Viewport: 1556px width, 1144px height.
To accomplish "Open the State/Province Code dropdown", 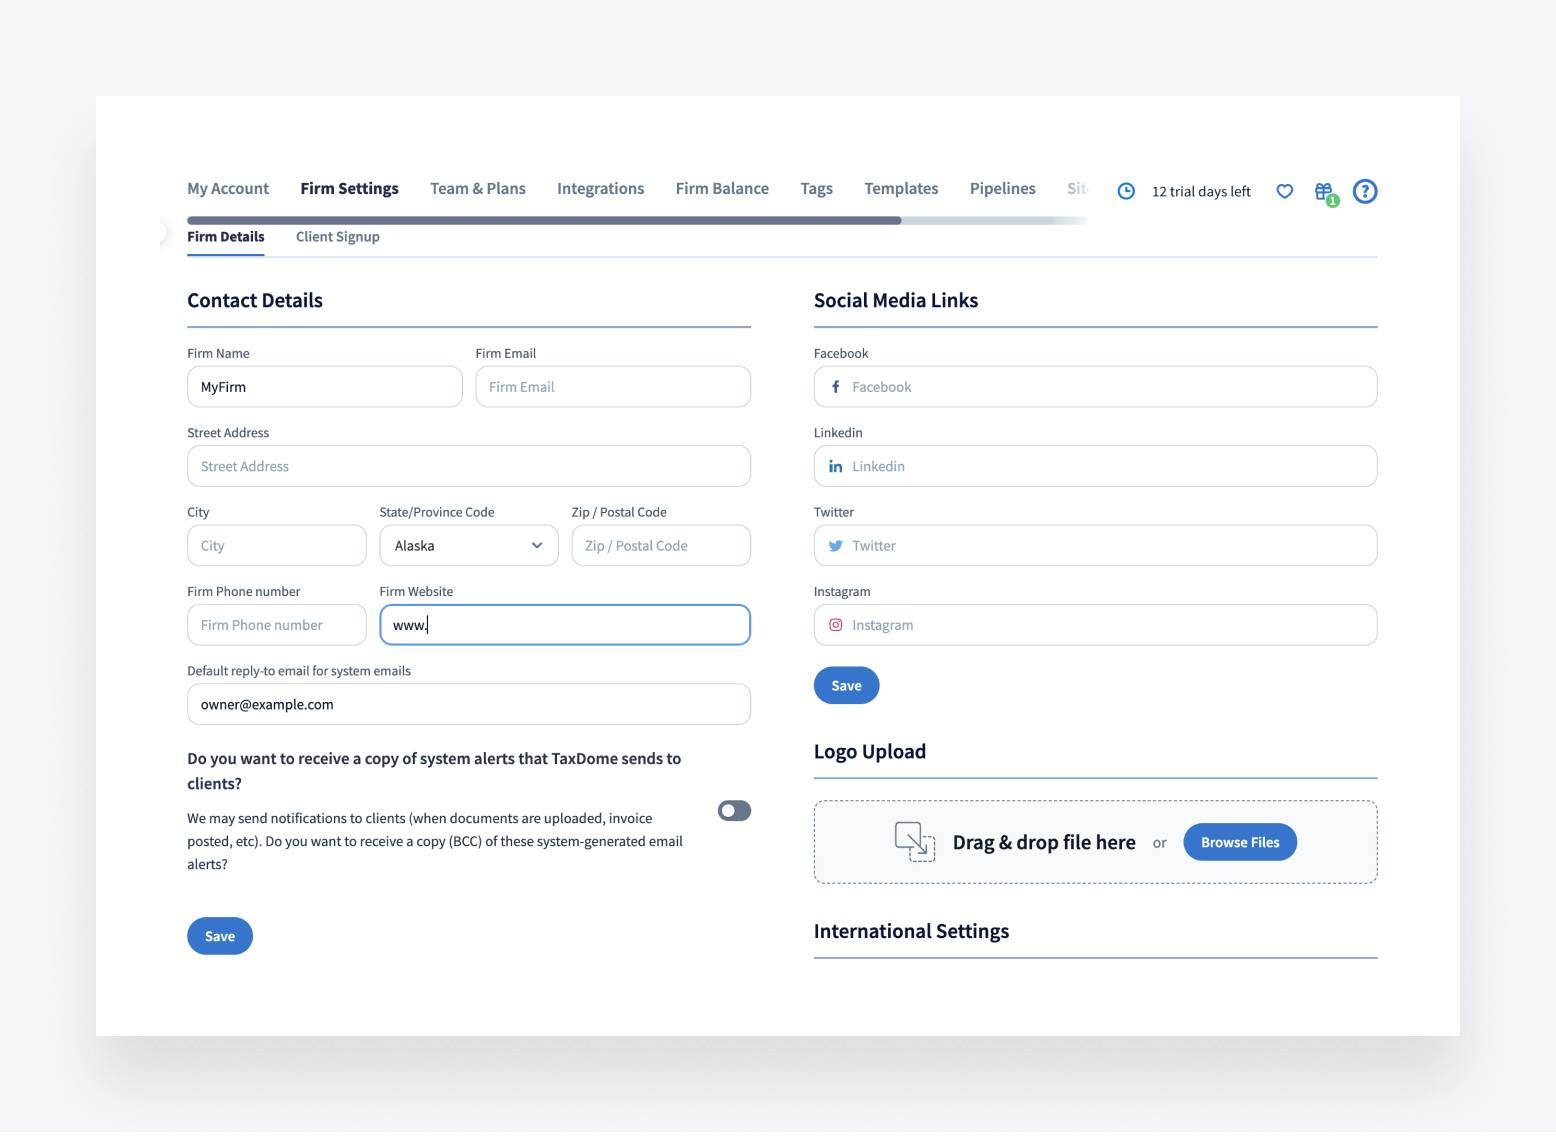I will click(468, 546).
